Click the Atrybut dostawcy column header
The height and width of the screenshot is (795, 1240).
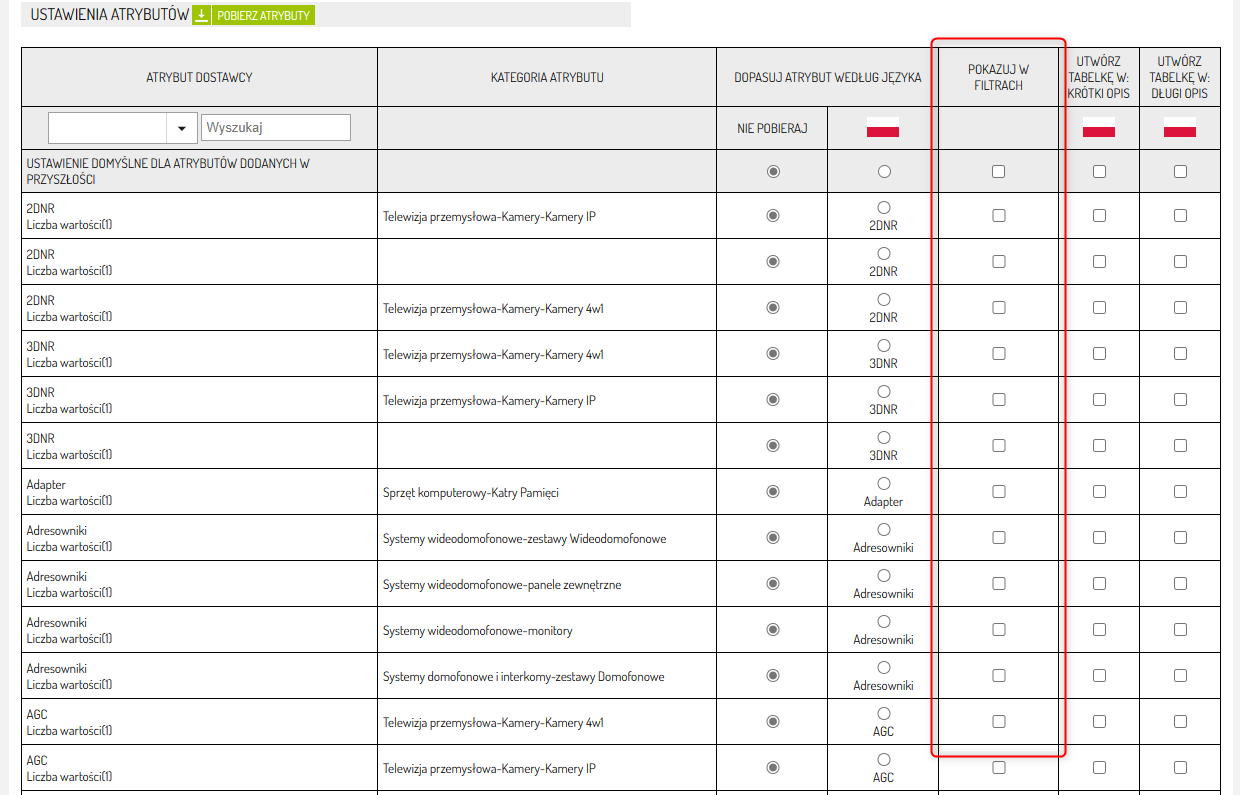coord(199,77)
